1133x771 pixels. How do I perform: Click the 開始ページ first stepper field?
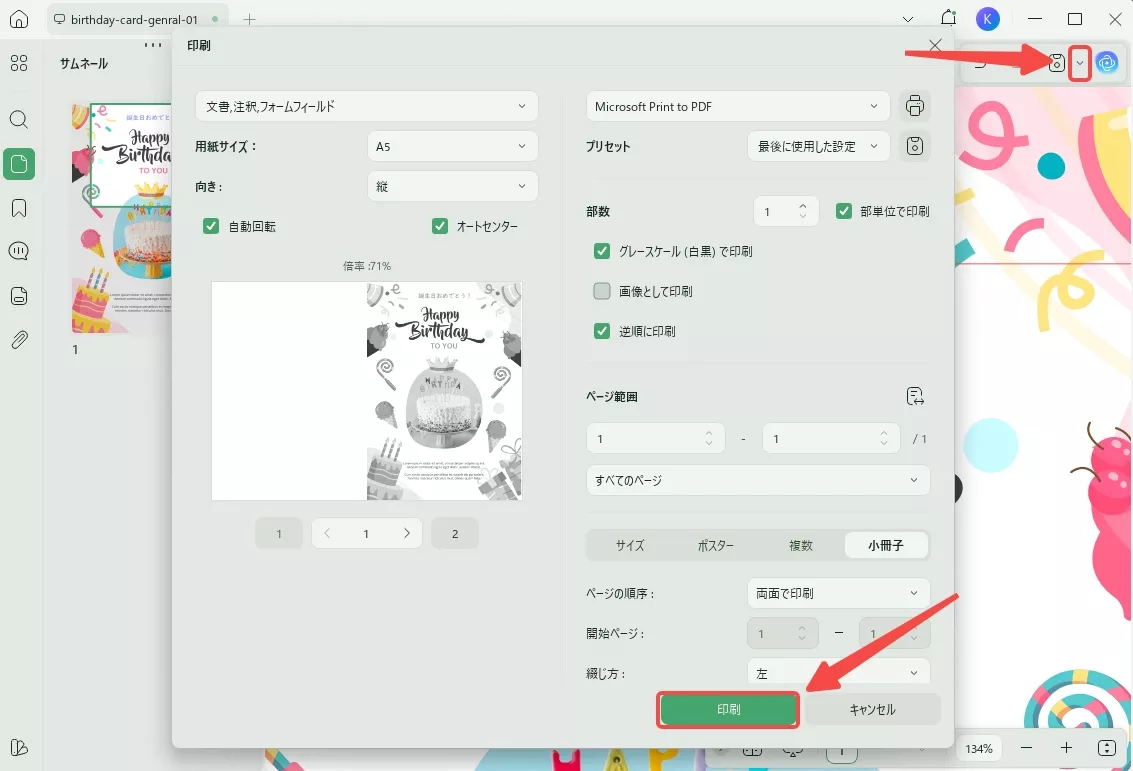tap(783, 633)
